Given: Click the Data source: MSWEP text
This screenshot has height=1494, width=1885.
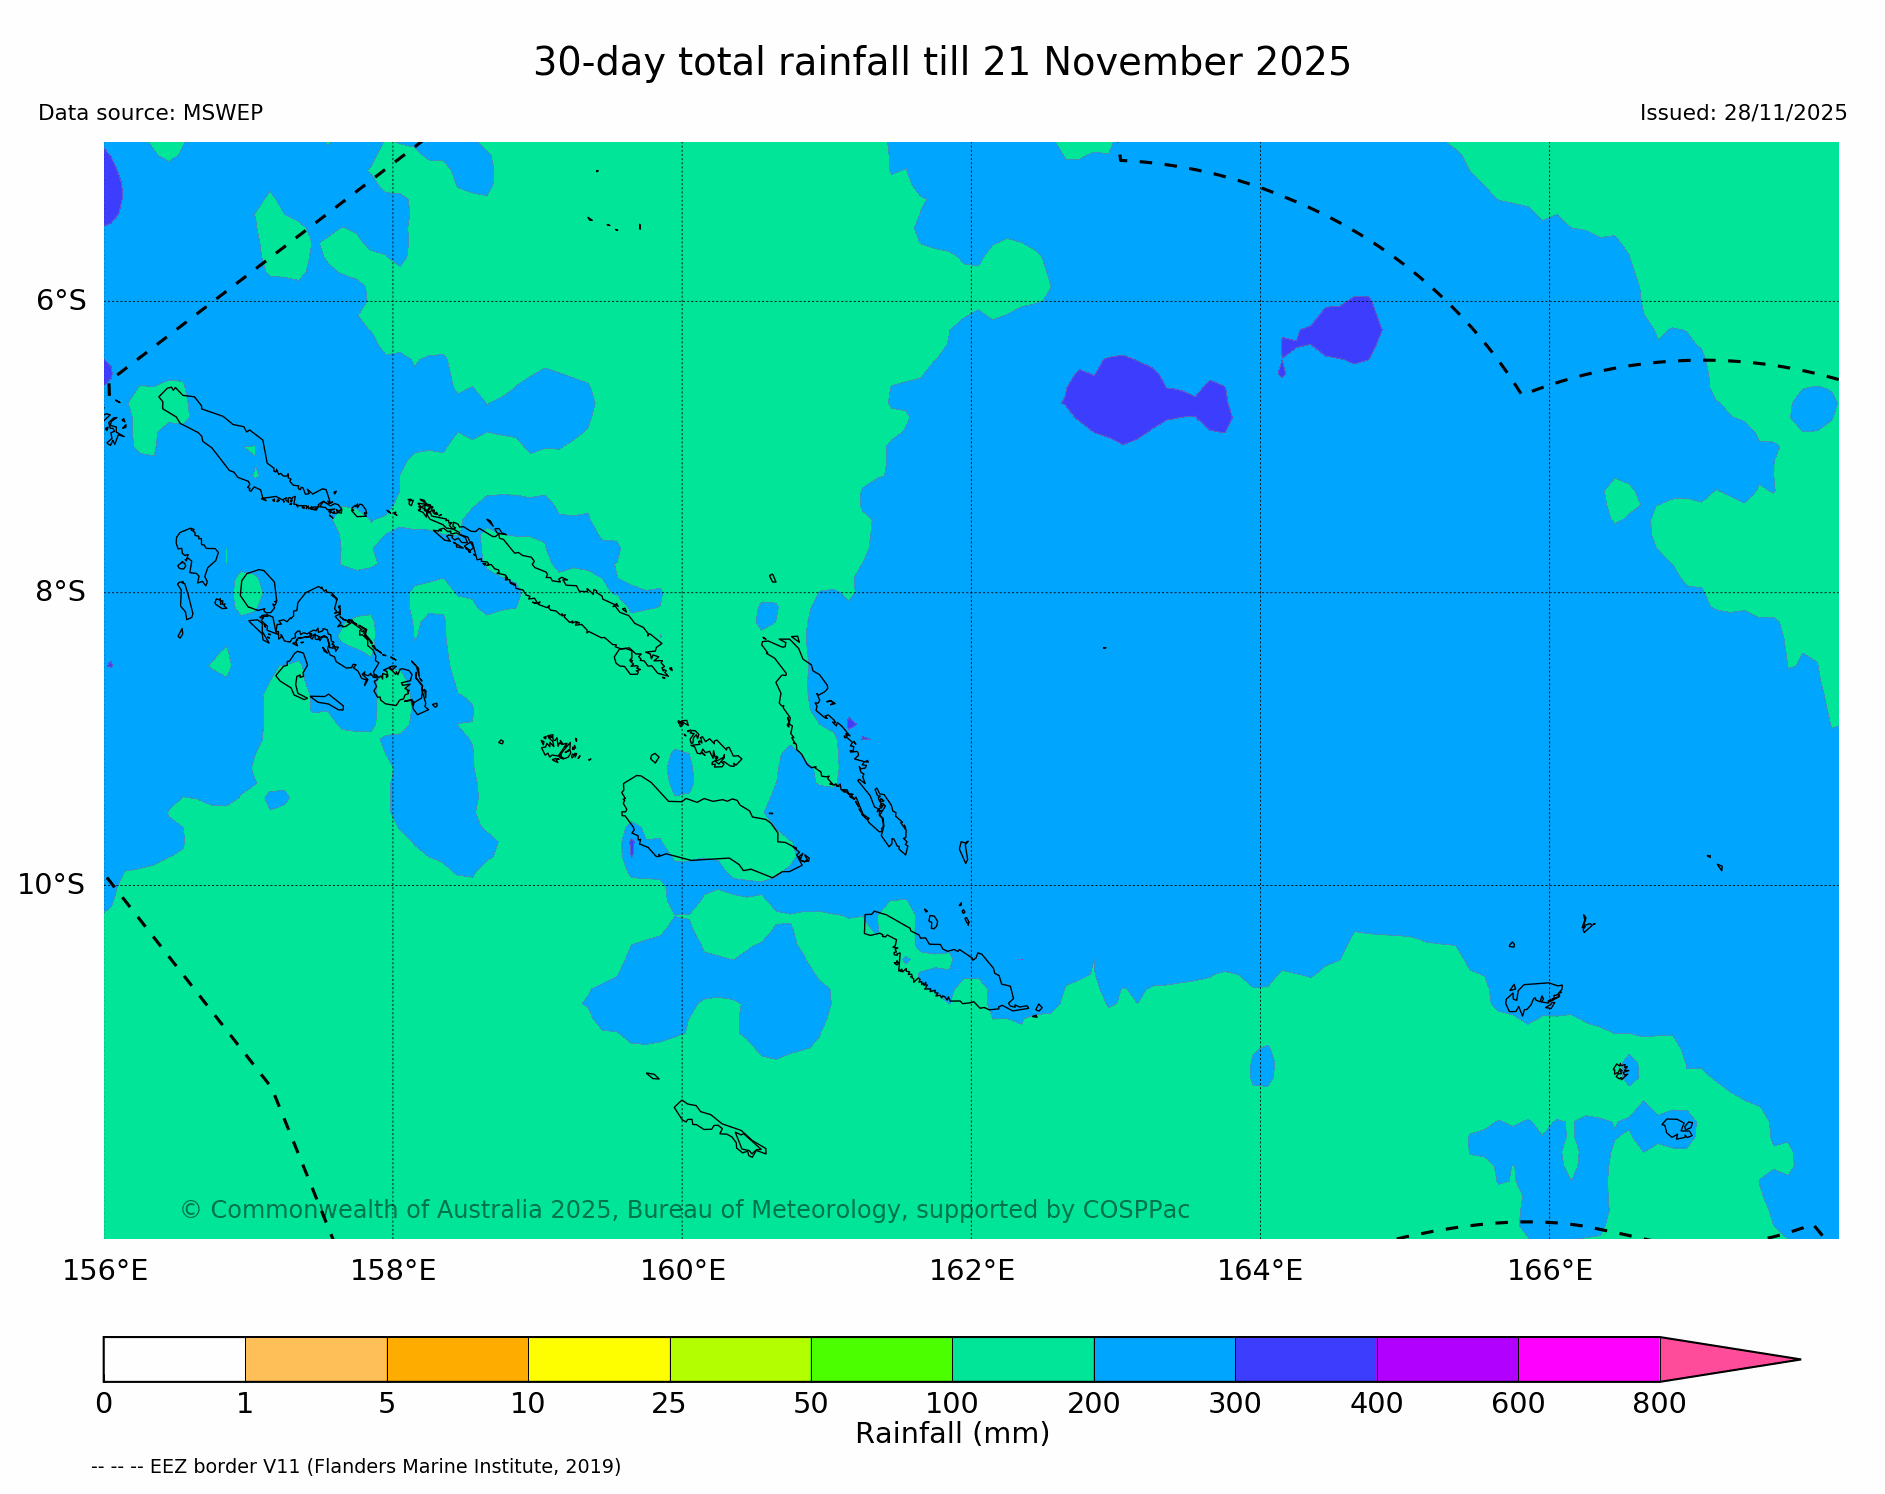Looking at the screenshot, I should pos(150,113).
